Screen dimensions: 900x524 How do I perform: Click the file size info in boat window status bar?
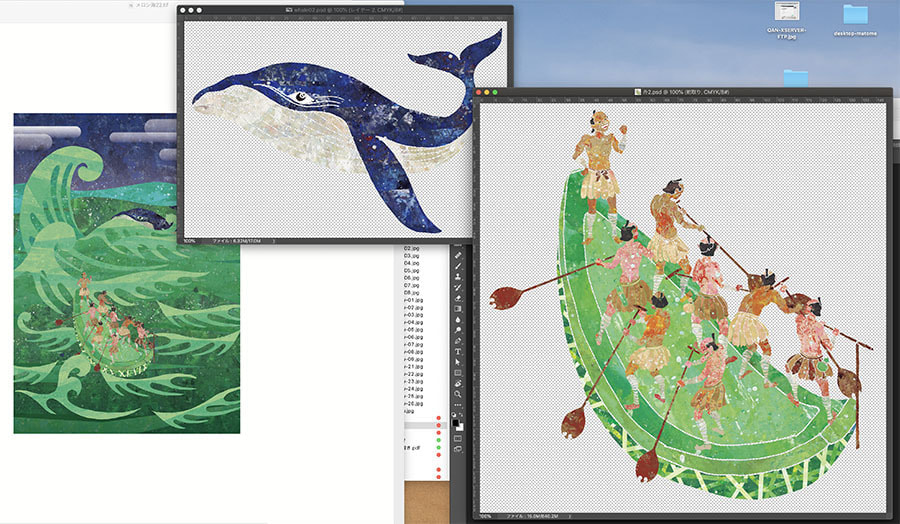(x=535, y=517)
